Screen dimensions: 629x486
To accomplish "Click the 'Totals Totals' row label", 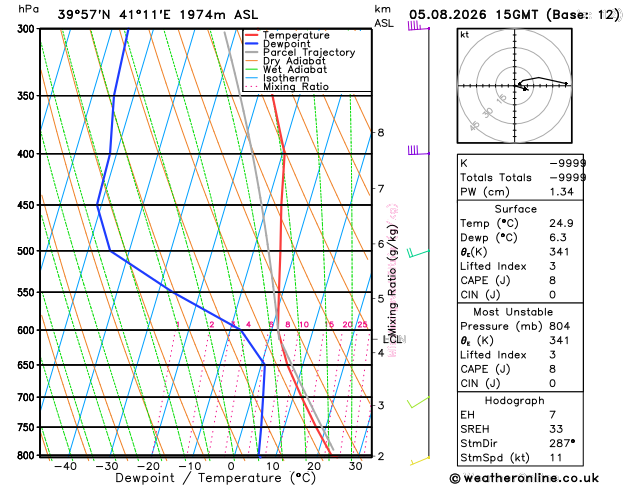I will pyautogui.click(x=496, y=178).
